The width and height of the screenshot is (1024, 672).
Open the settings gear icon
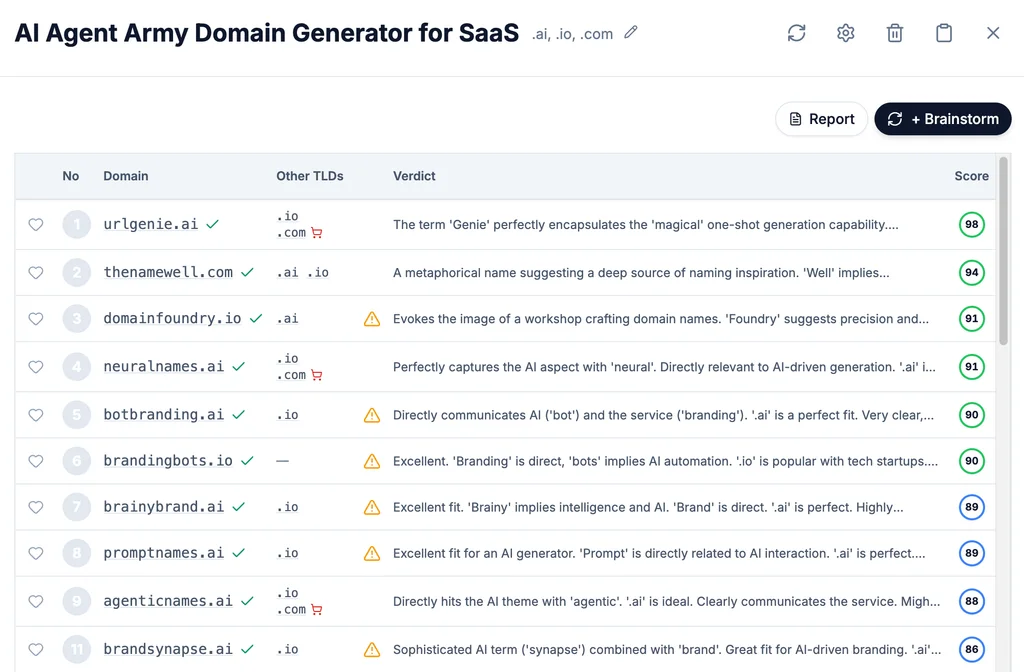[x=845, y=32]
